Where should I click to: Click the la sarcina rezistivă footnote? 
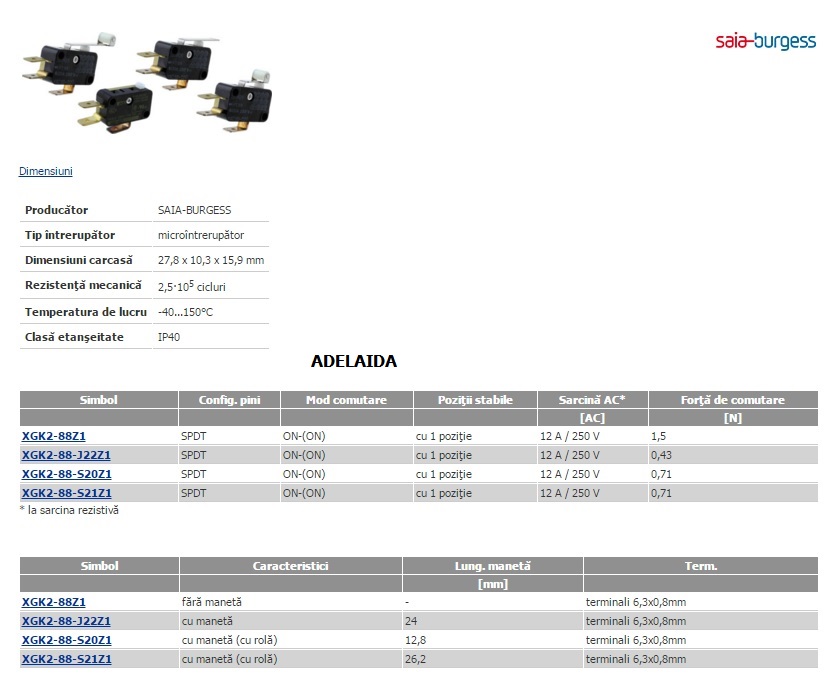coord(69,510)
